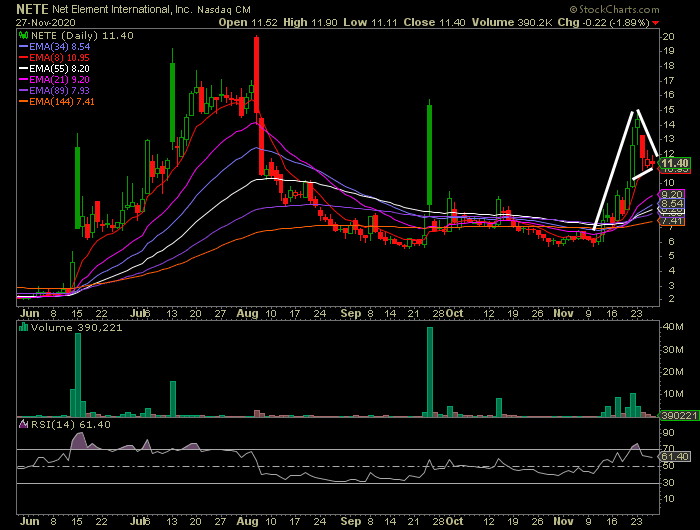The width and height of the screenshot is (700, 530).
Task: Click the EMA(8) 10.95 legend entry
Action: pos(59,58)
